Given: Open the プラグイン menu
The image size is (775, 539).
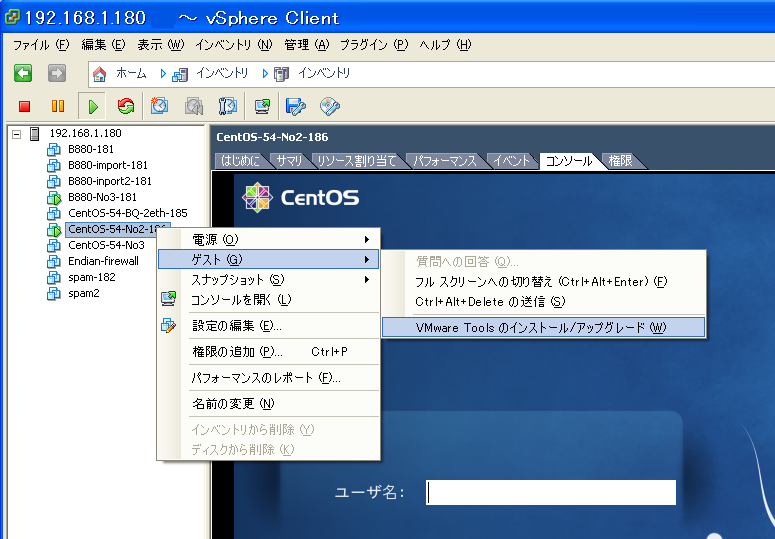Looking at the screenshot, I should (x=374, y=45).
